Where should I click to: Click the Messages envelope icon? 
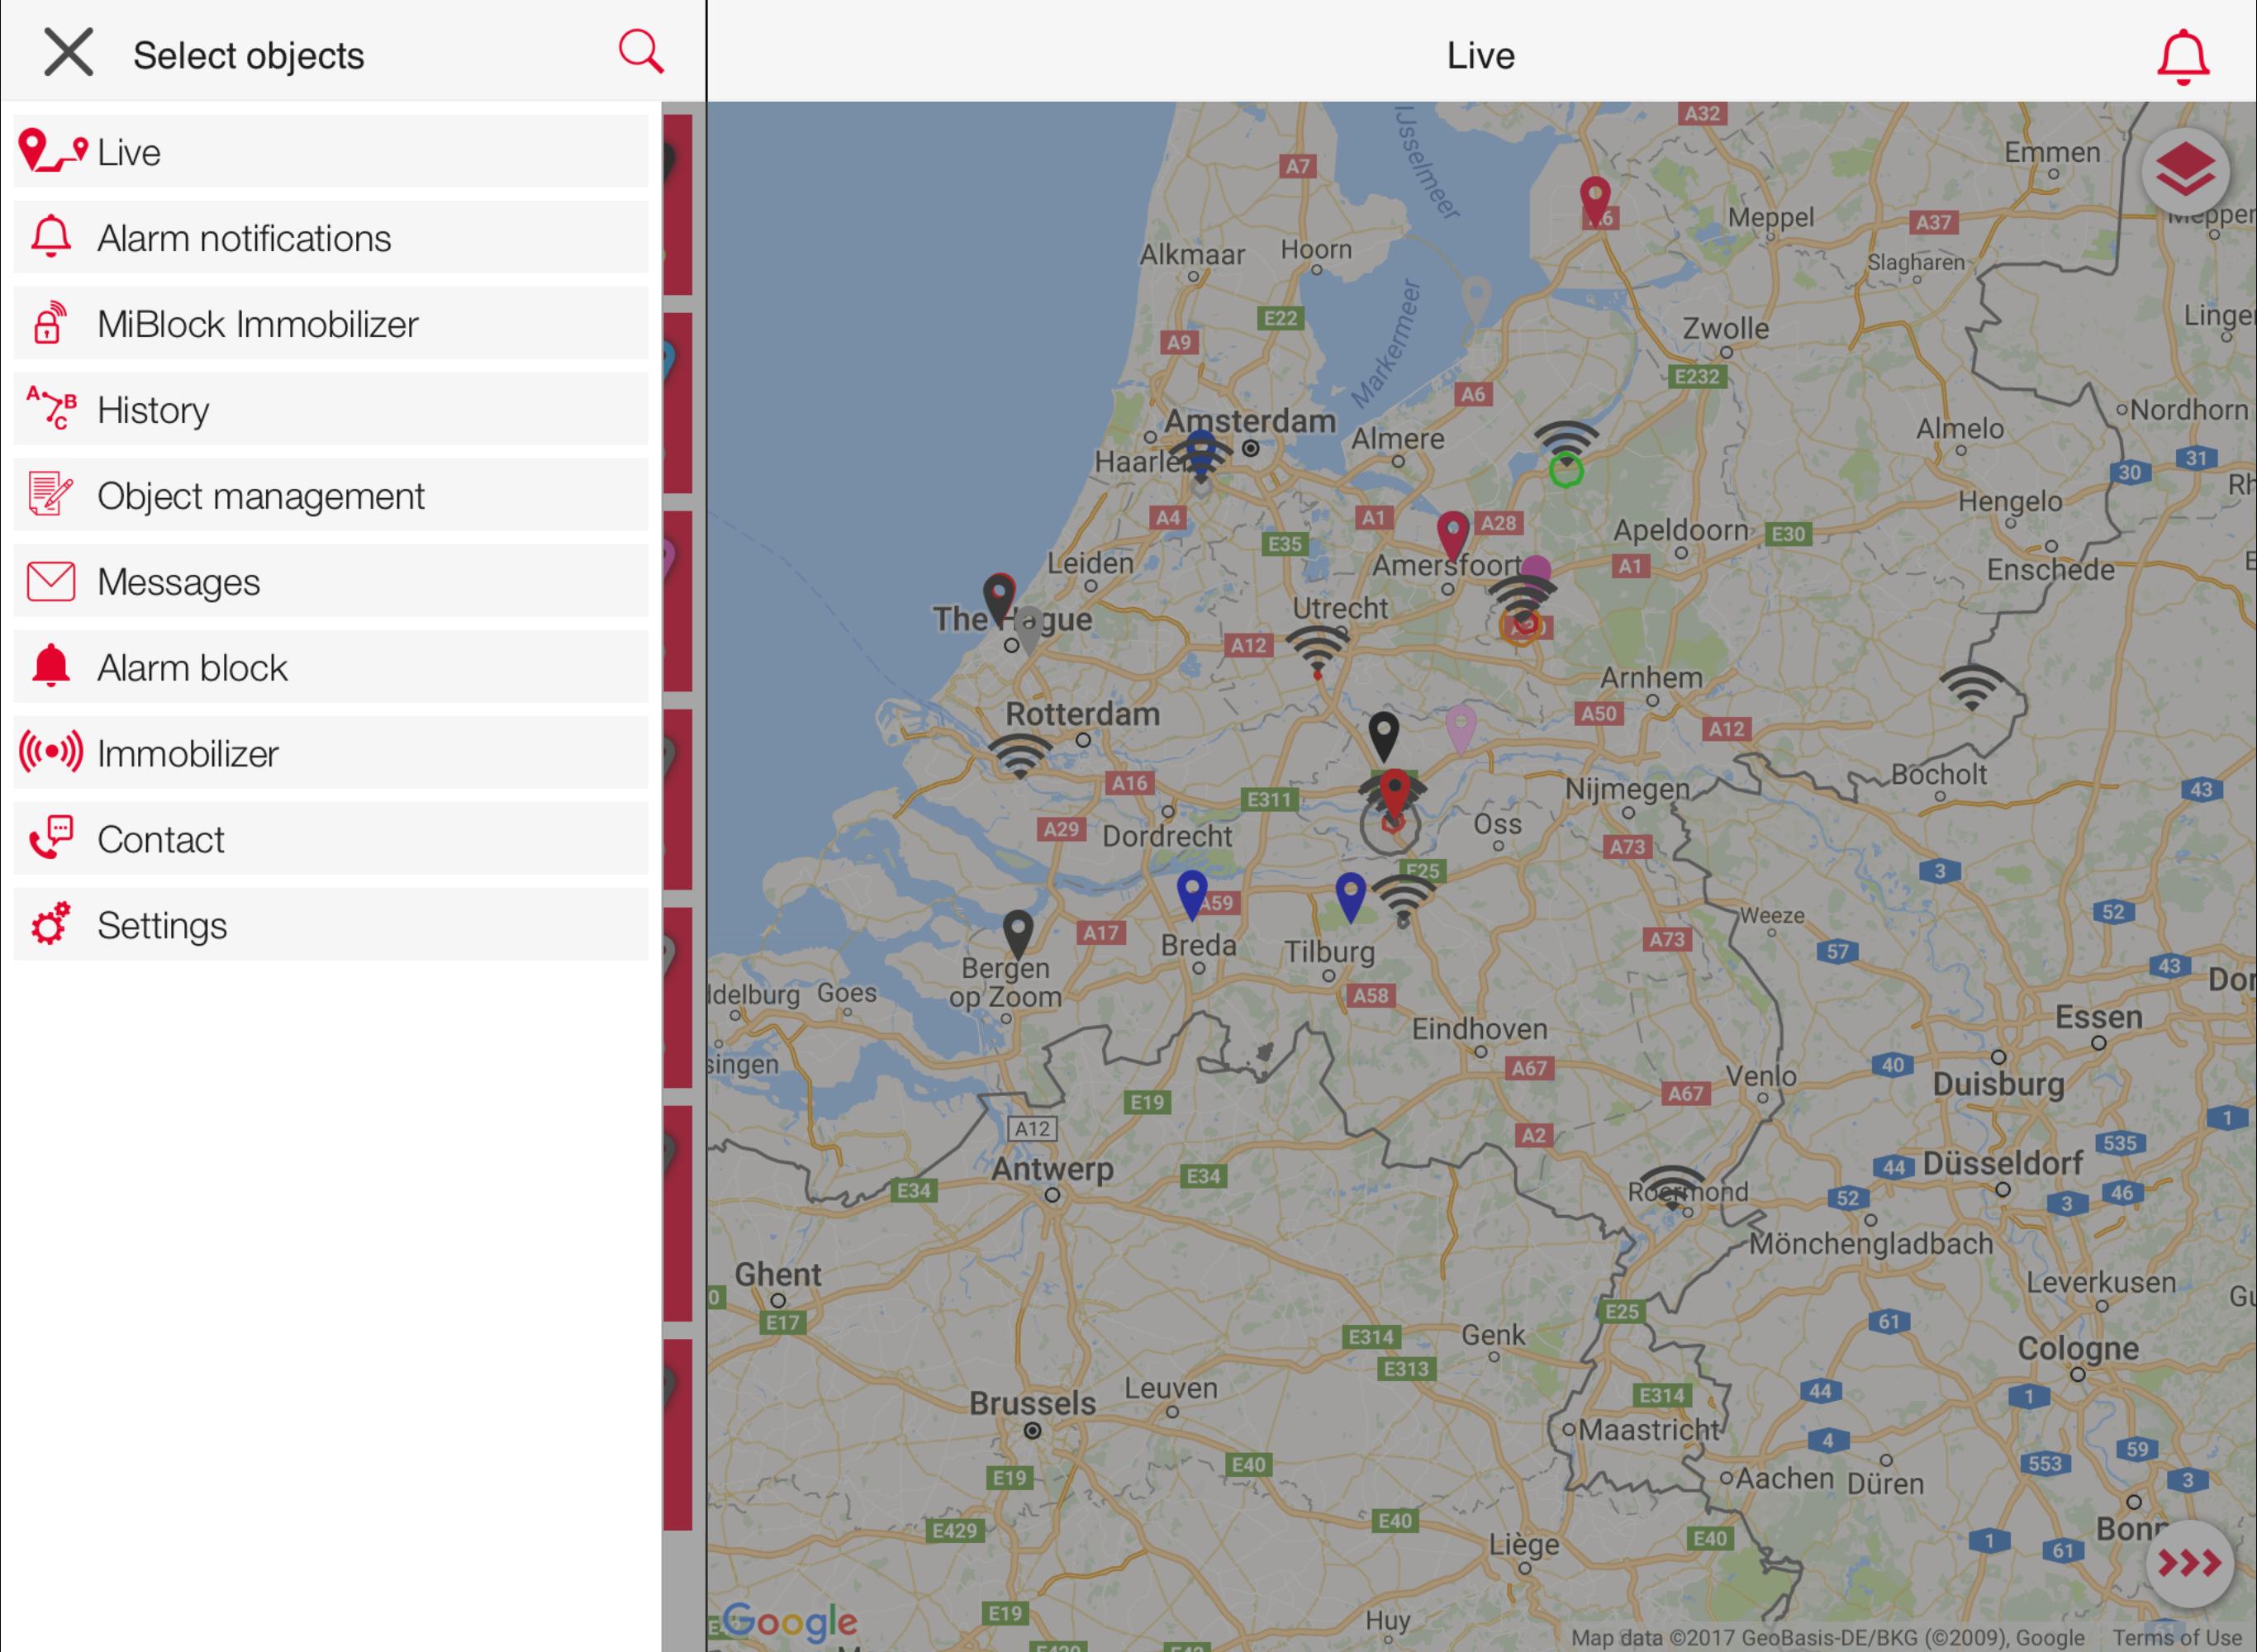(x=51, y=581)
